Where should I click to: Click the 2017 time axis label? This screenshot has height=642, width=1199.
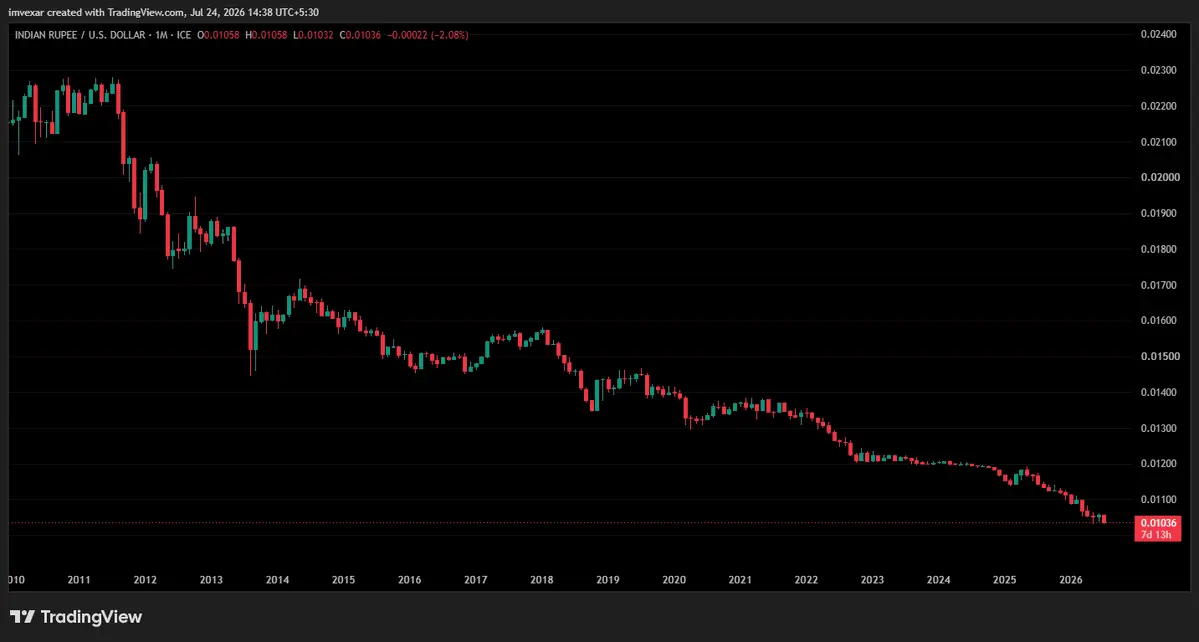pos(476,580)
